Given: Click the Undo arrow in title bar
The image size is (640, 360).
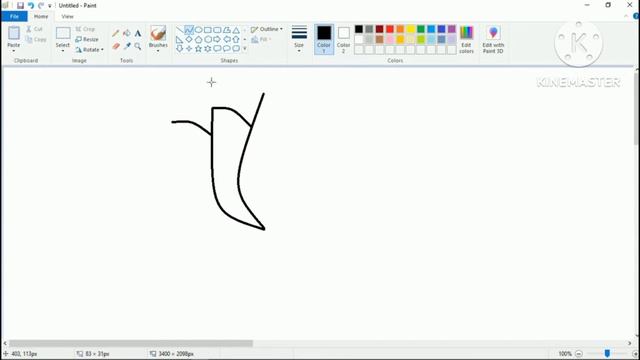Looking at the screenshot, I should coord(31,6).
